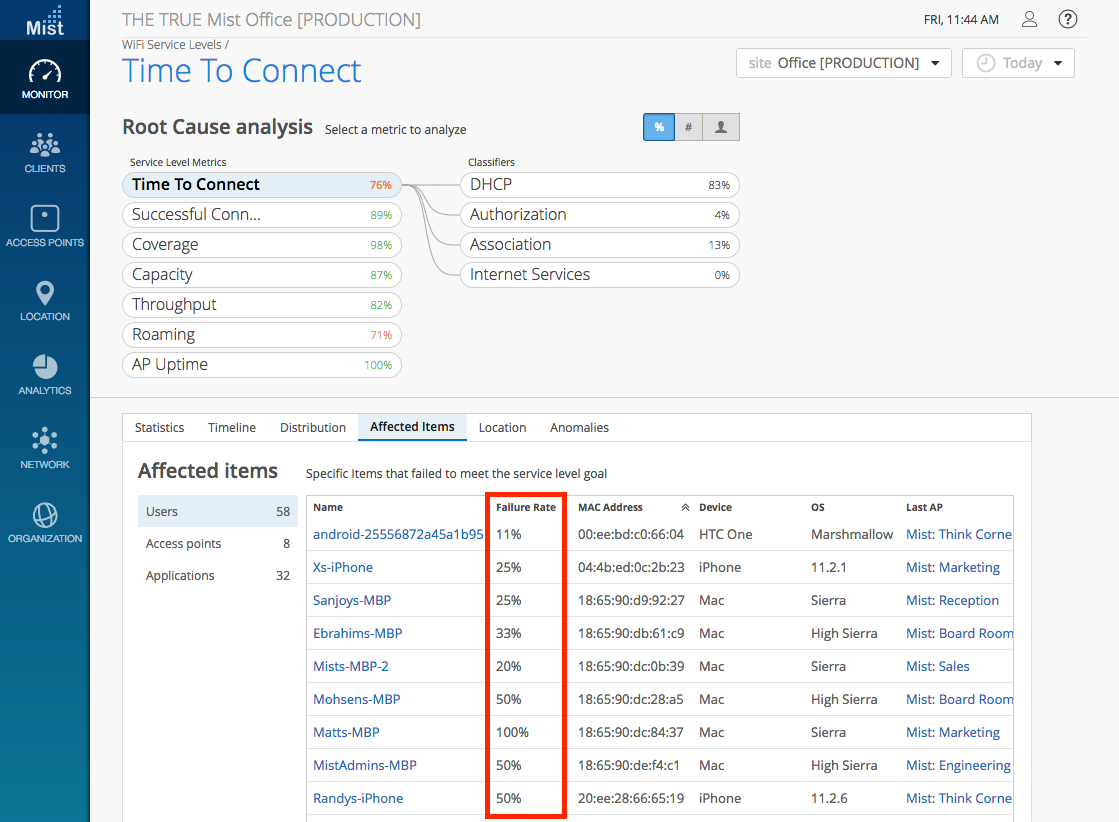The height and width of the screenshot is (822, 1119).
Task: Open the Today time range dropdown
Action: (x=1018, y=63)
